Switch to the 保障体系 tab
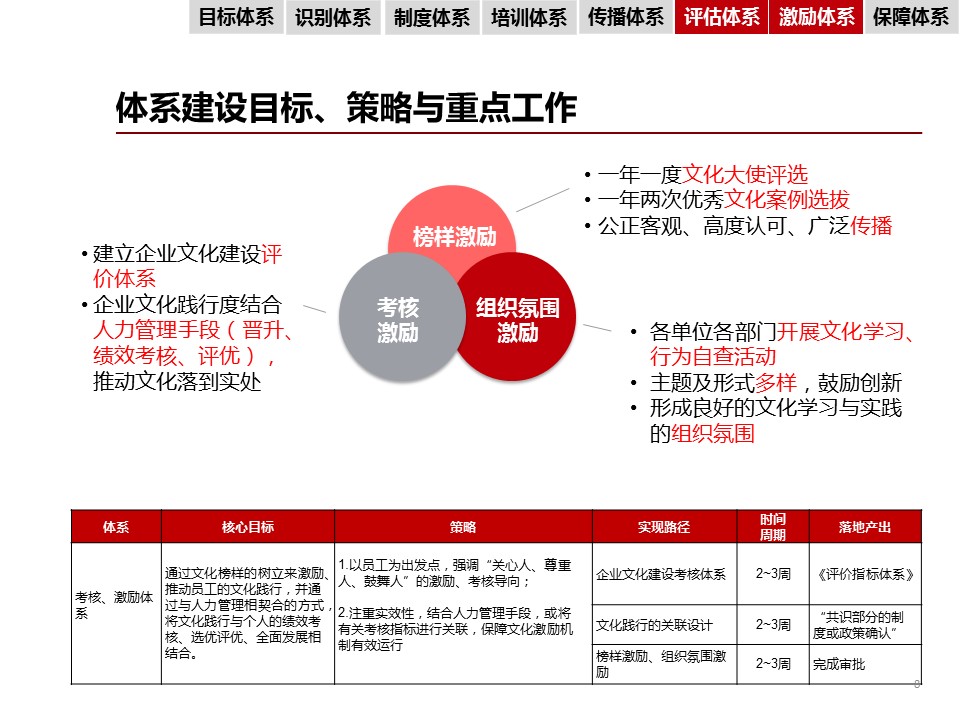The width and height of the screenshot is (960, 720). click(910, 18)
